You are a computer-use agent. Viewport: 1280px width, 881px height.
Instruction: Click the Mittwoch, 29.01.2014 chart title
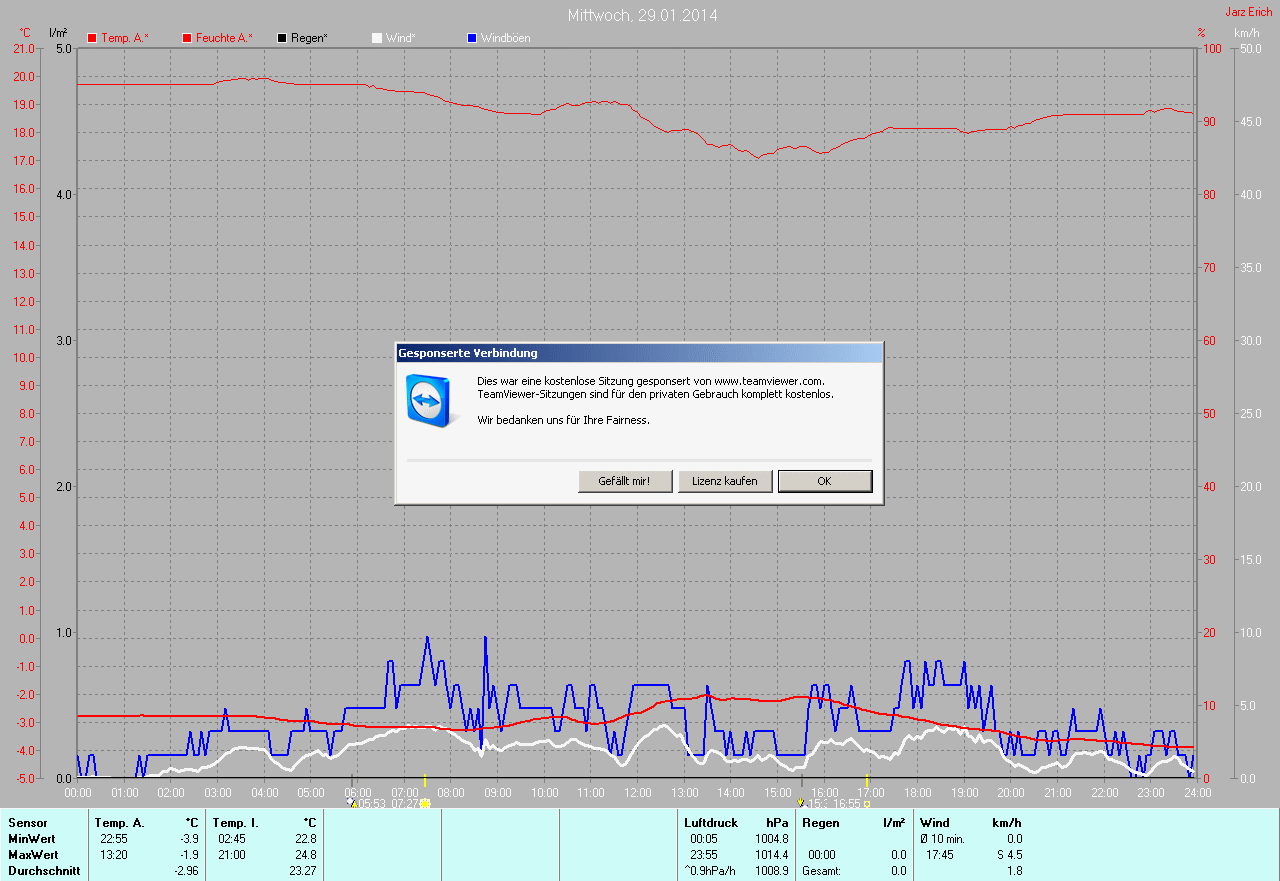coord(642,15)
